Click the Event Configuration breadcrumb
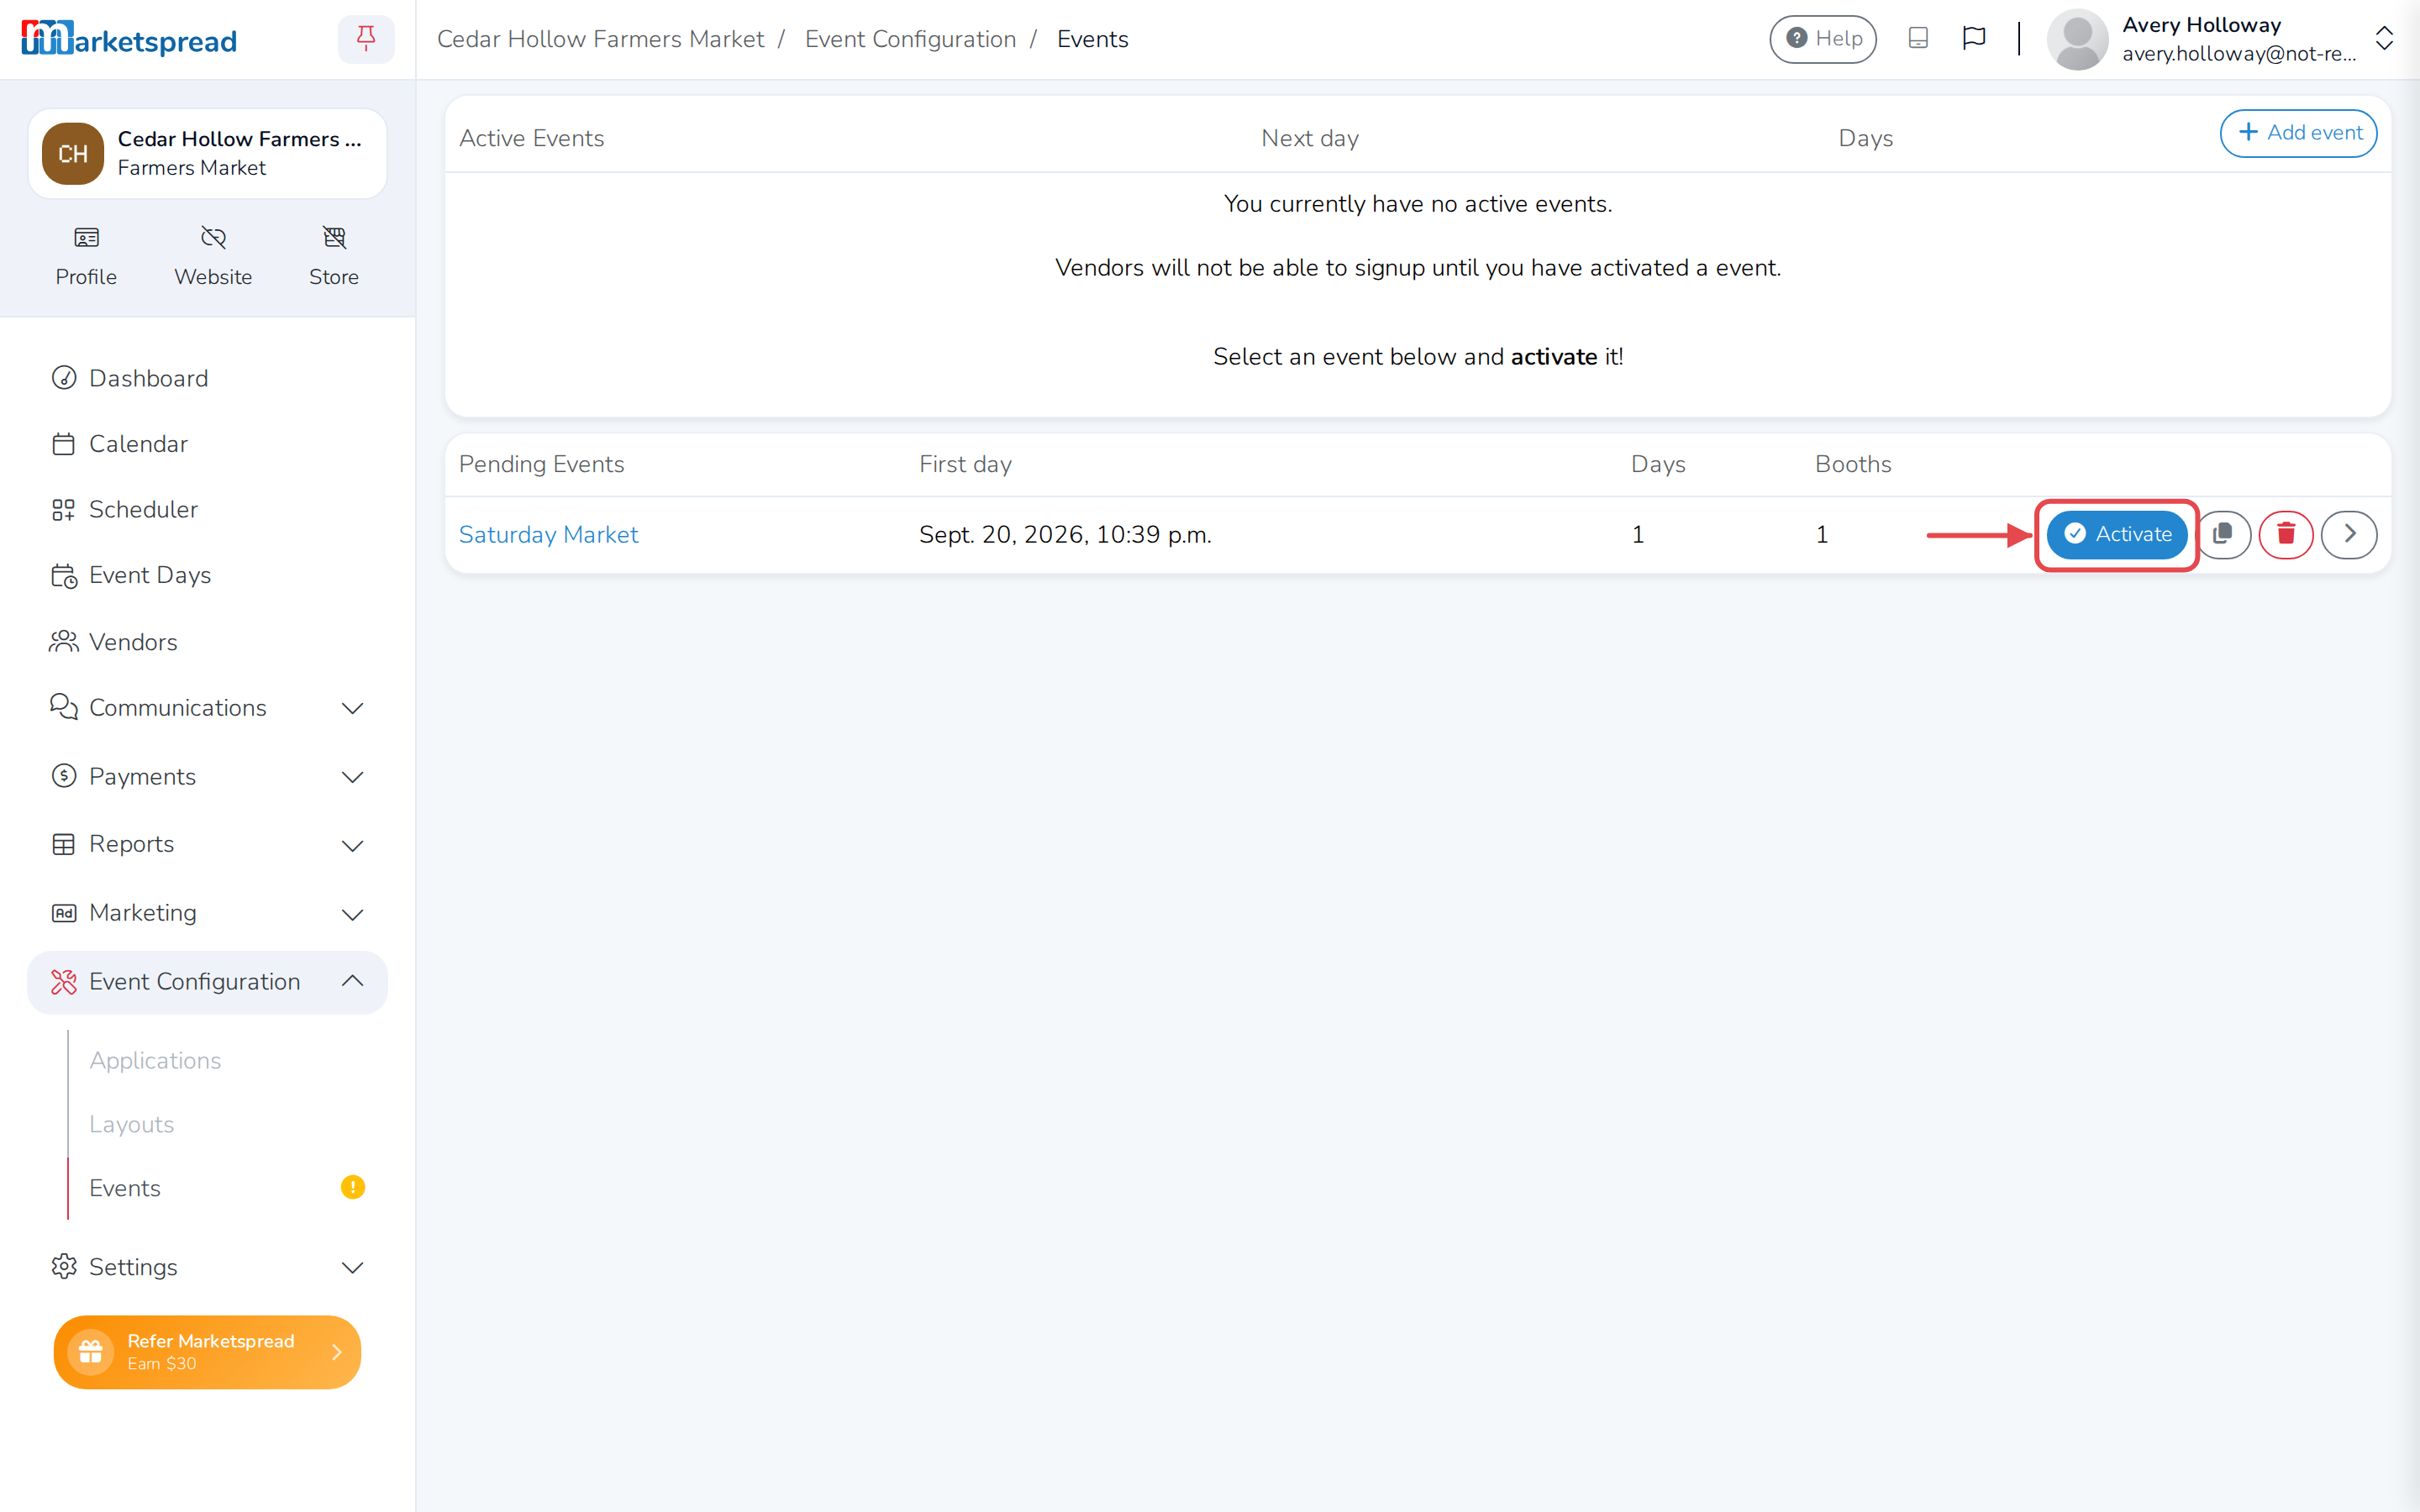 pos(910,39)
